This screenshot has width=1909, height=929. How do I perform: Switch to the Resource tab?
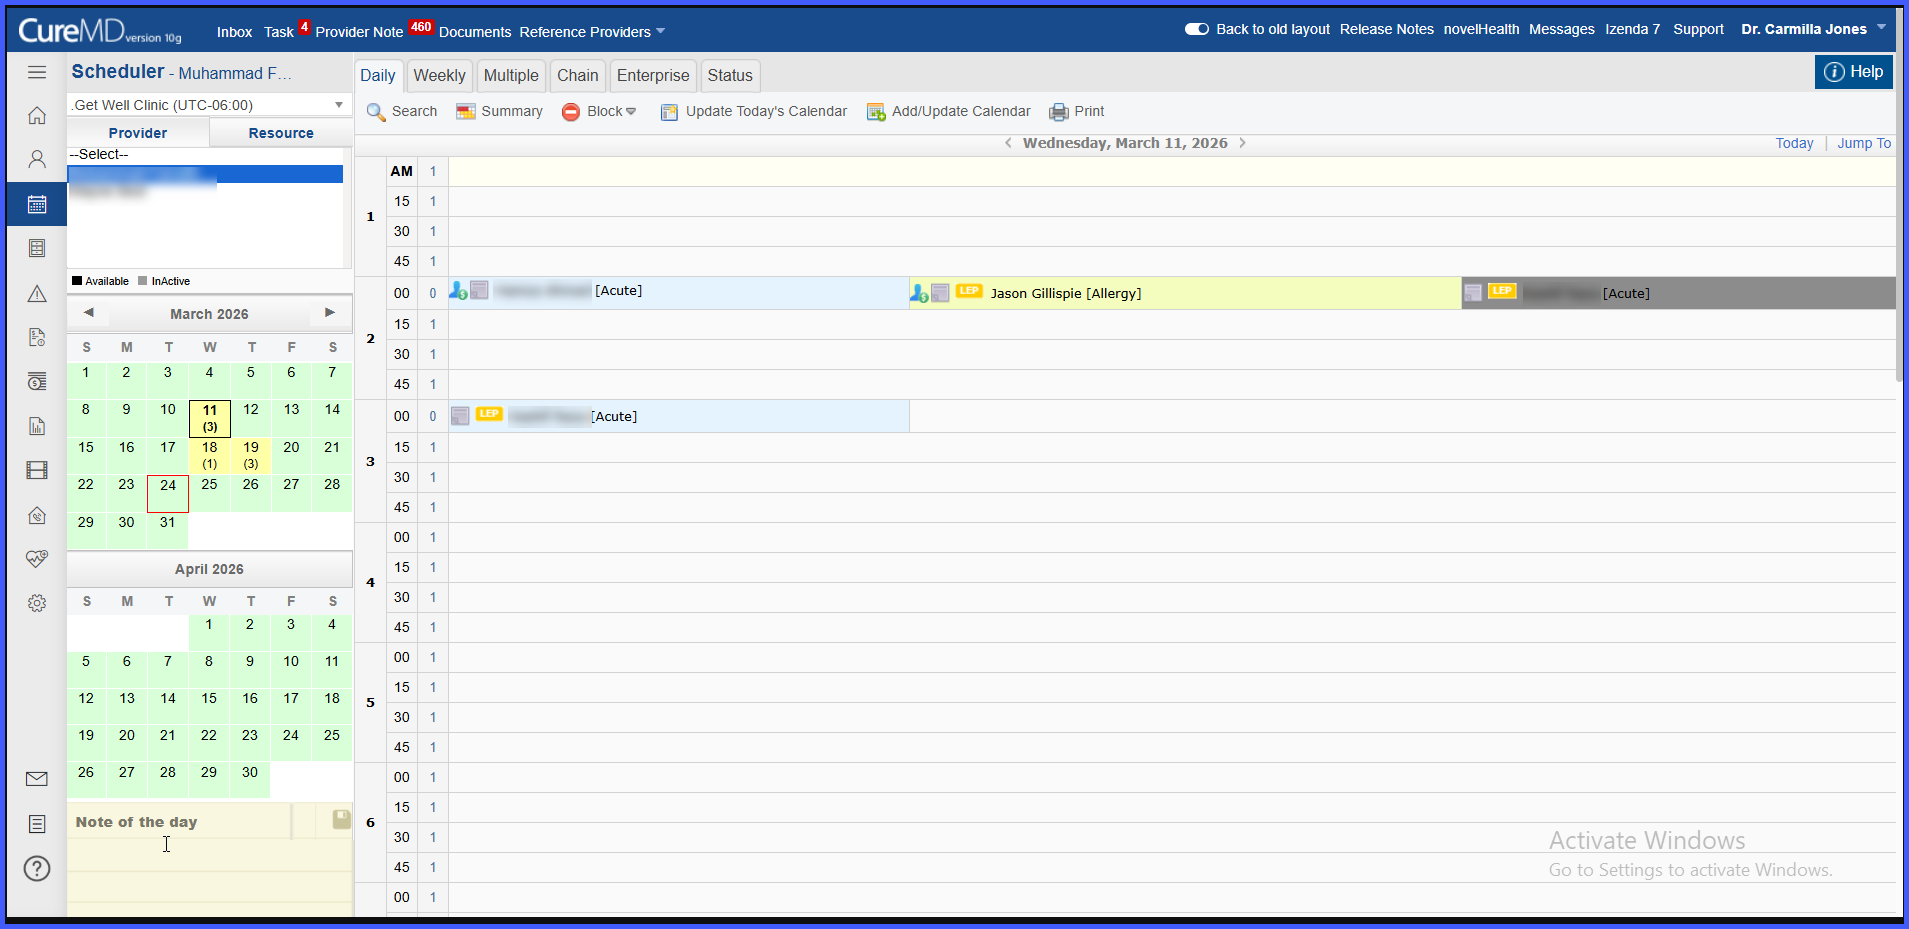click(x=281, y=133)
